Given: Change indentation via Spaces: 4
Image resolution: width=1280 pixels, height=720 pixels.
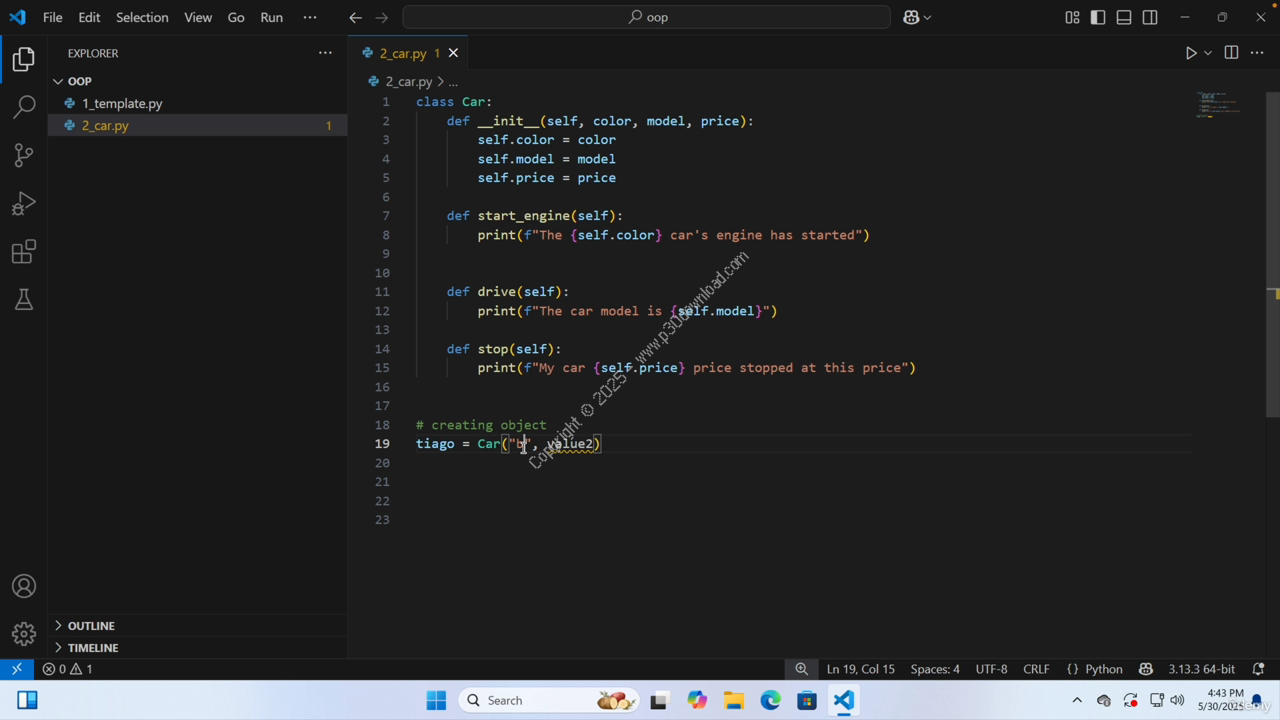Looking at the screenshot, I should (935, 669).
